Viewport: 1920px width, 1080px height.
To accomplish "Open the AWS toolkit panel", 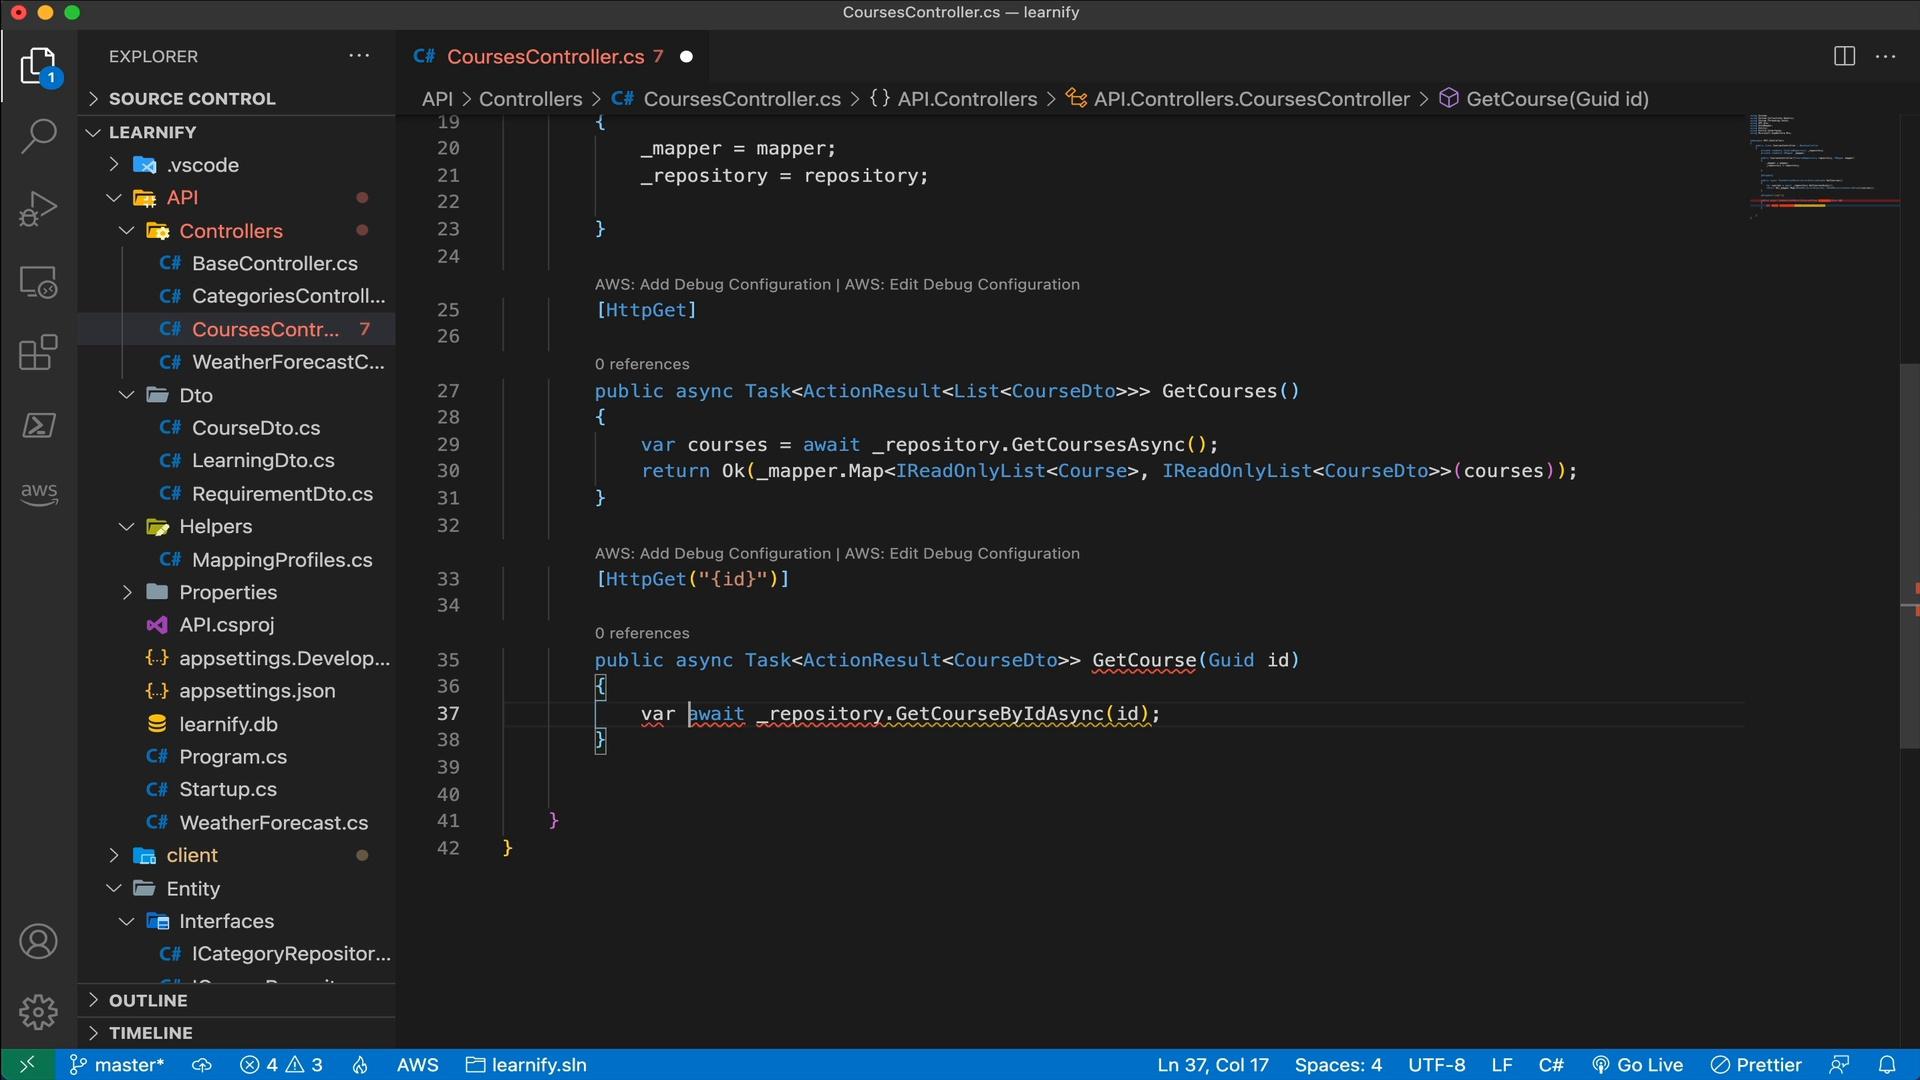I will [x=38, y=493].
